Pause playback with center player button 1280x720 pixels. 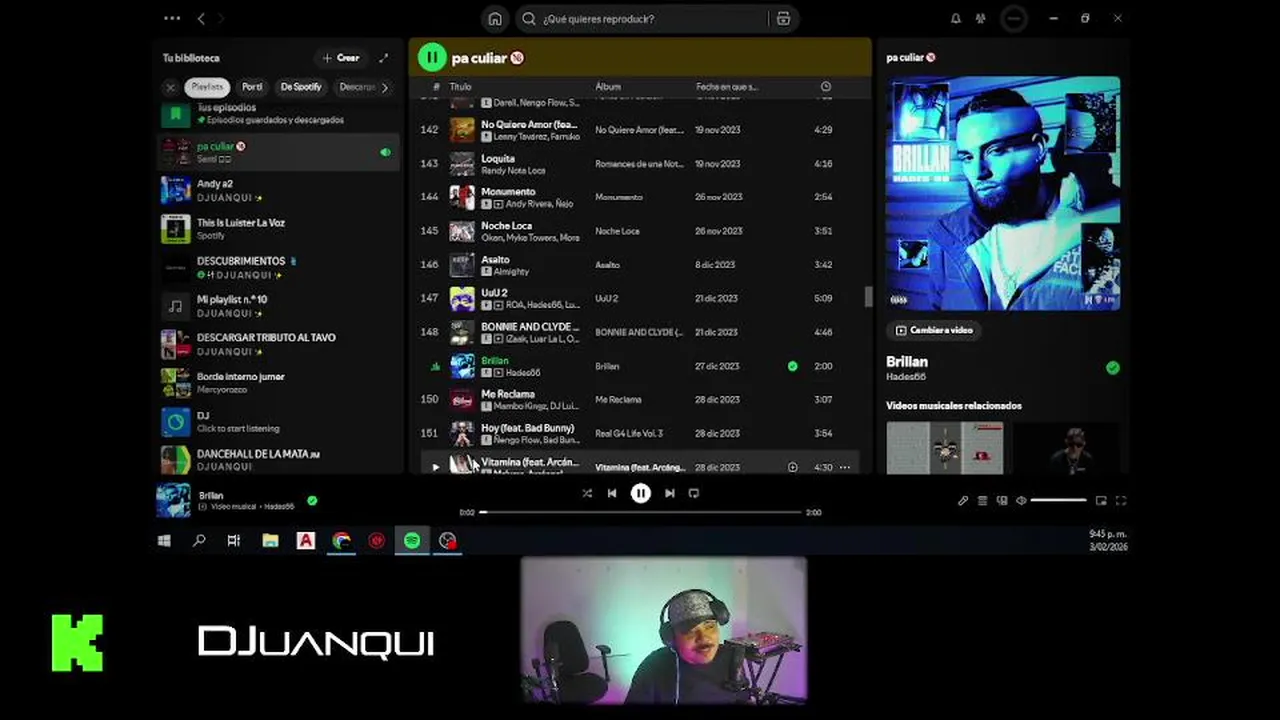(641, 493)
